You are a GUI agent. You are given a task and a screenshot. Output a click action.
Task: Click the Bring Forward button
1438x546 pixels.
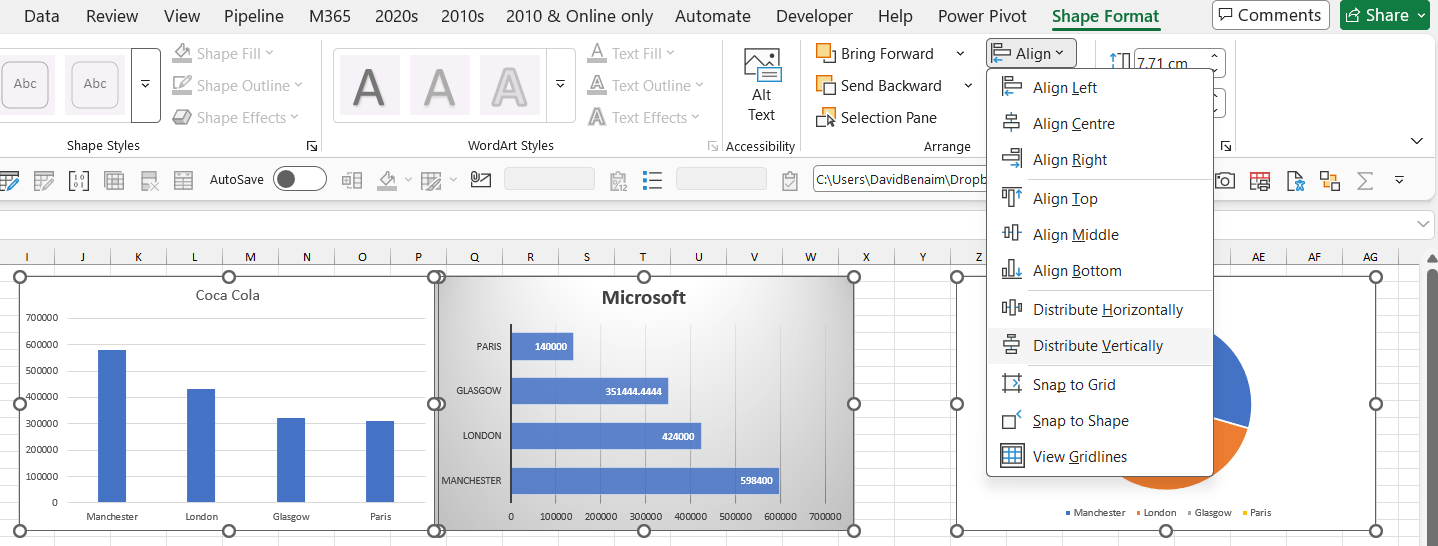[x=875, y=54]
